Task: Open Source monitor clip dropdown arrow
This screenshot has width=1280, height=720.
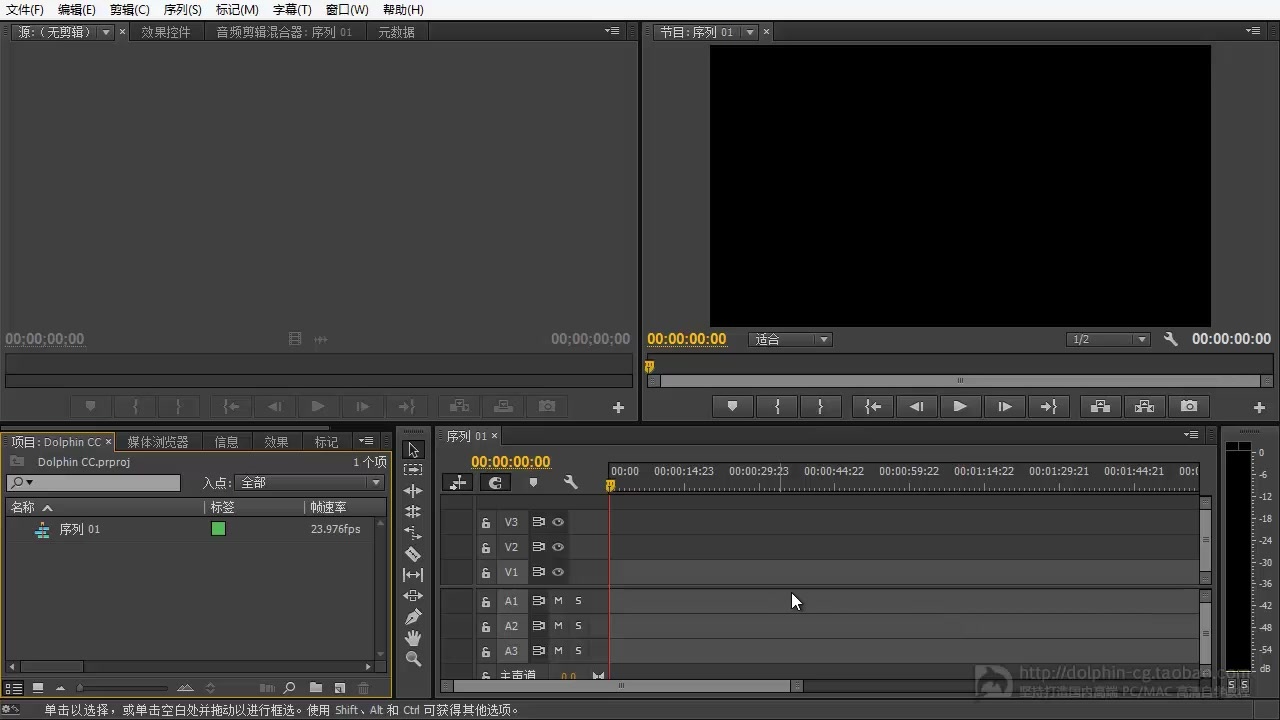Action: tap(106, 32)
